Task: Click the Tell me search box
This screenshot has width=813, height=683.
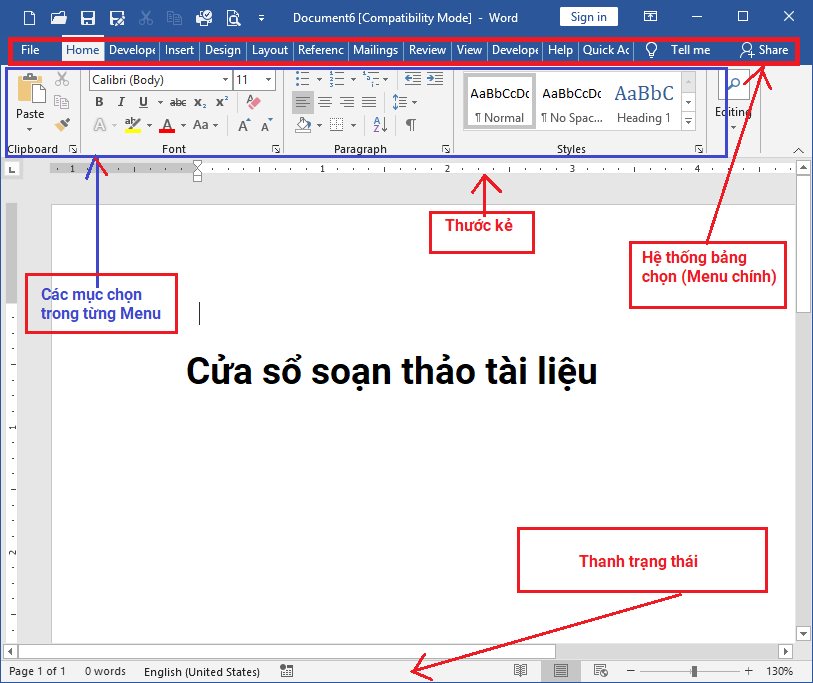Action: [678, 50]
